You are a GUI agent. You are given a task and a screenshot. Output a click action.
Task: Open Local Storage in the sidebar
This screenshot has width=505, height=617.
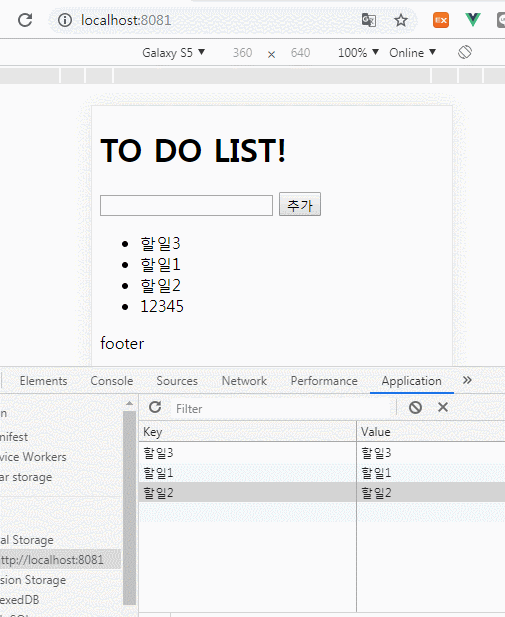pos(27,539)
